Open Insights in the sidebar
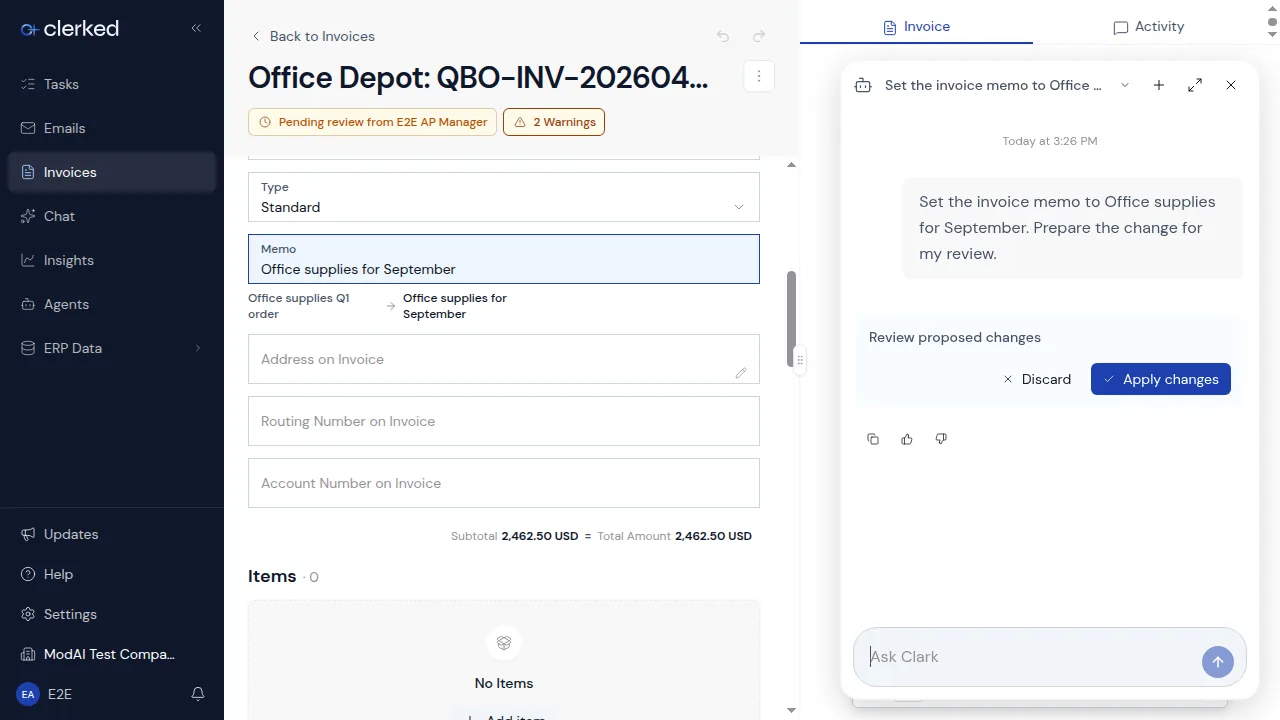Image resolution: width=1280 pixels, height=720 pixels. click(x=112, y=260)
